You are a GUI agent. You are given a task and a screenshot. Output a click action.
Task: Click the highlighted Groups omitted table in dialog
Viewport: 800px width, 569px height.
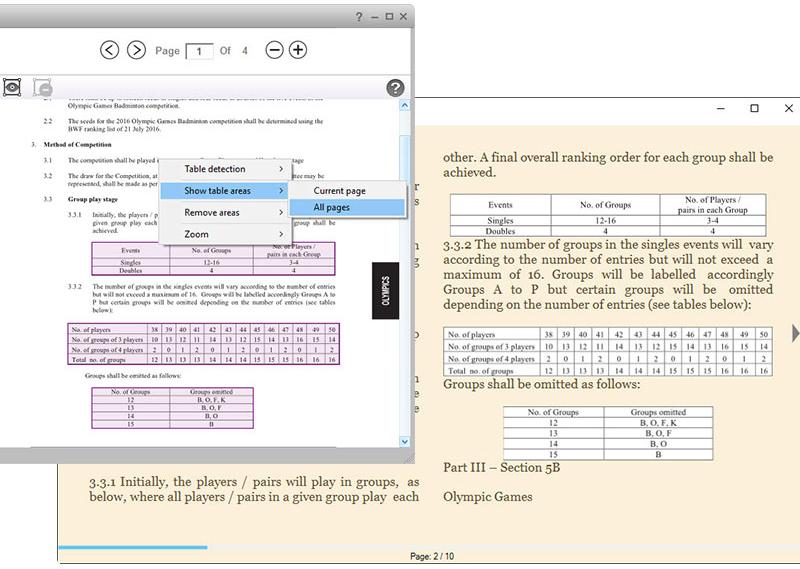(x=172, y=408)
